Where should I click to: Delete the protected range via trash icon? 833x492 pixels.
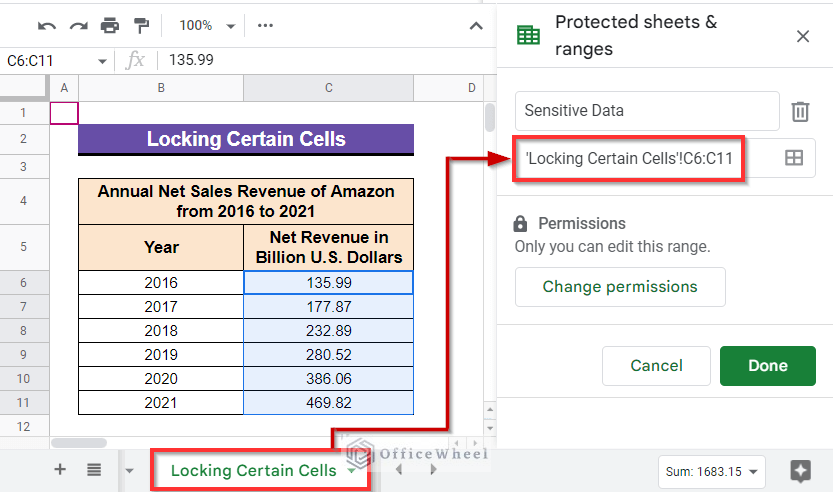tap(800, 112)
